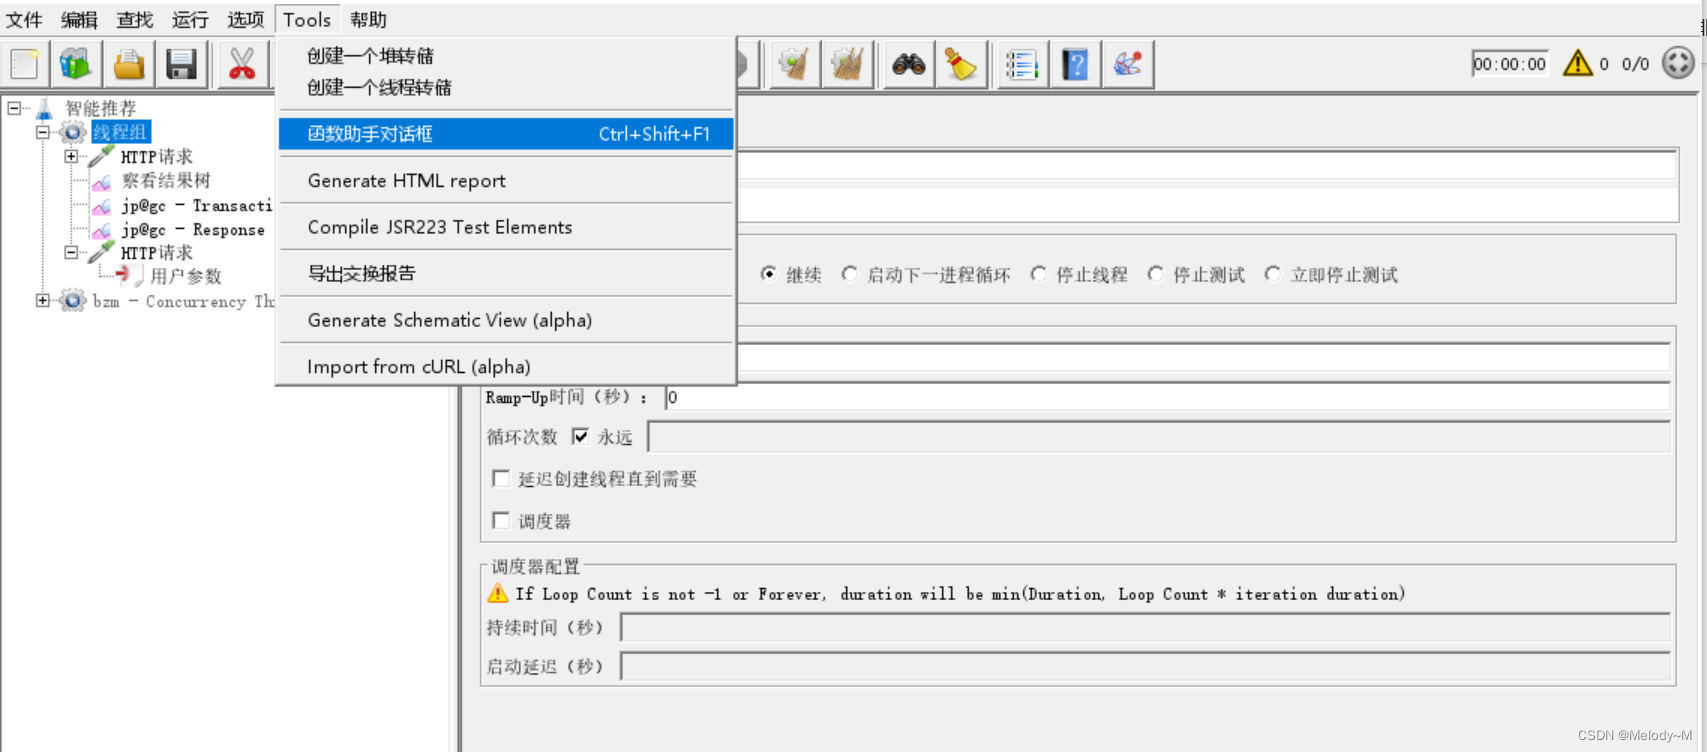The width and height of the screenshot is (1707, 752).
Task: Select 察看结果树 tree item
Action: [x=166, y=181]
